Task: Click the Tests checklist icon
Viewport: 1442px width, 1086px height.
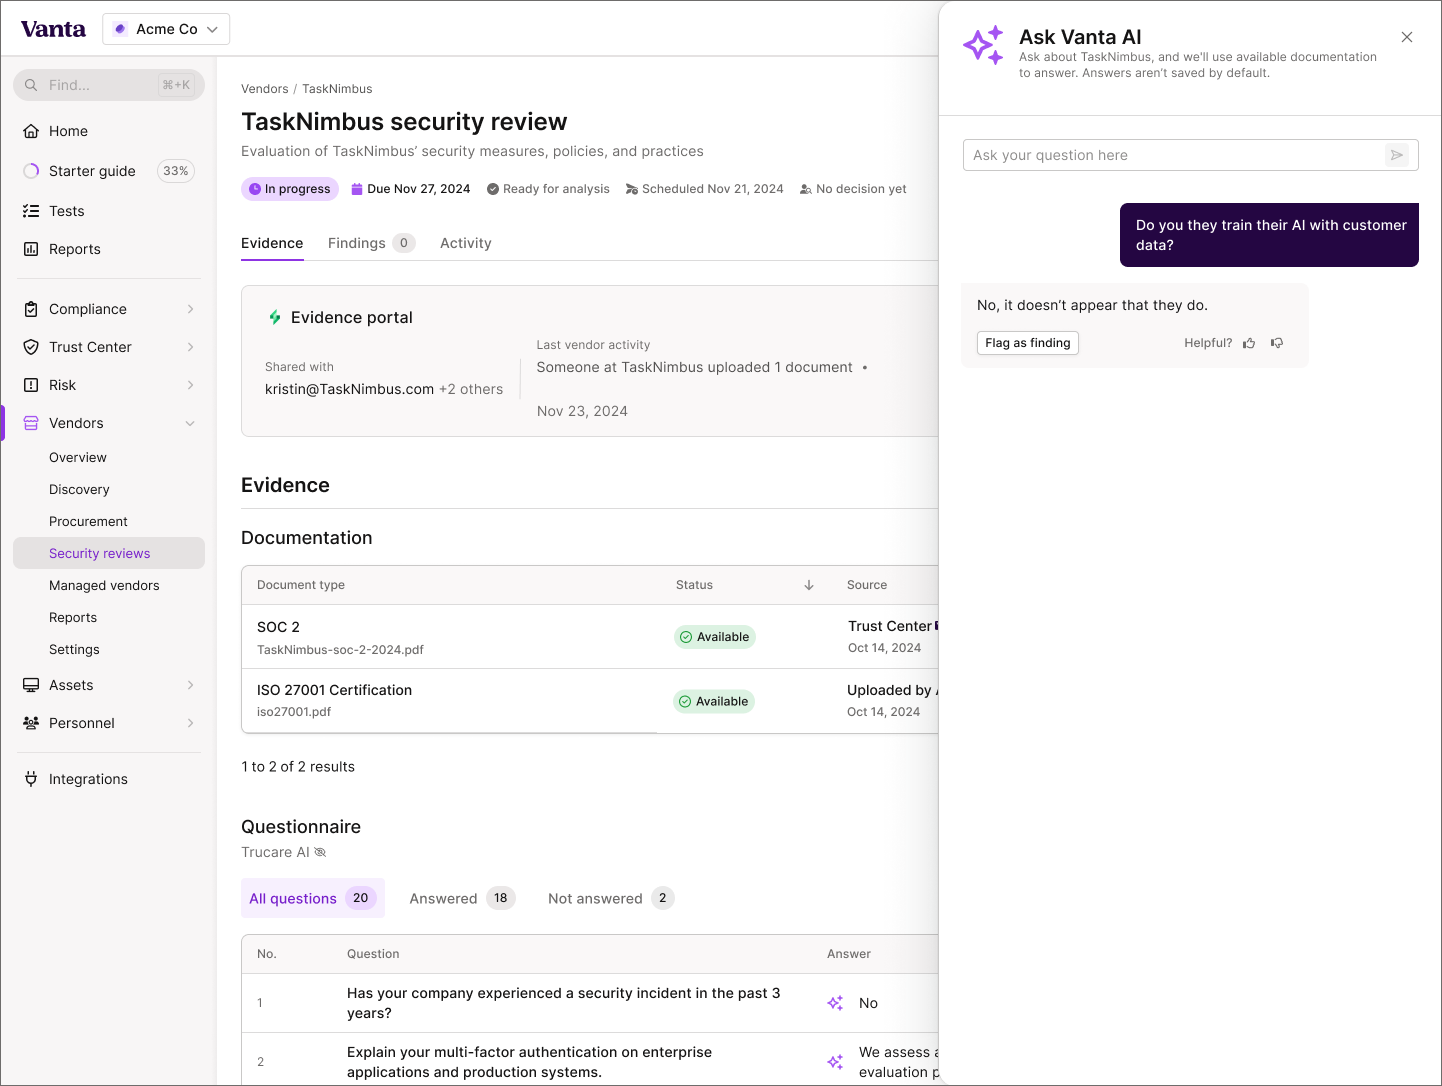Action: [31, 211]
